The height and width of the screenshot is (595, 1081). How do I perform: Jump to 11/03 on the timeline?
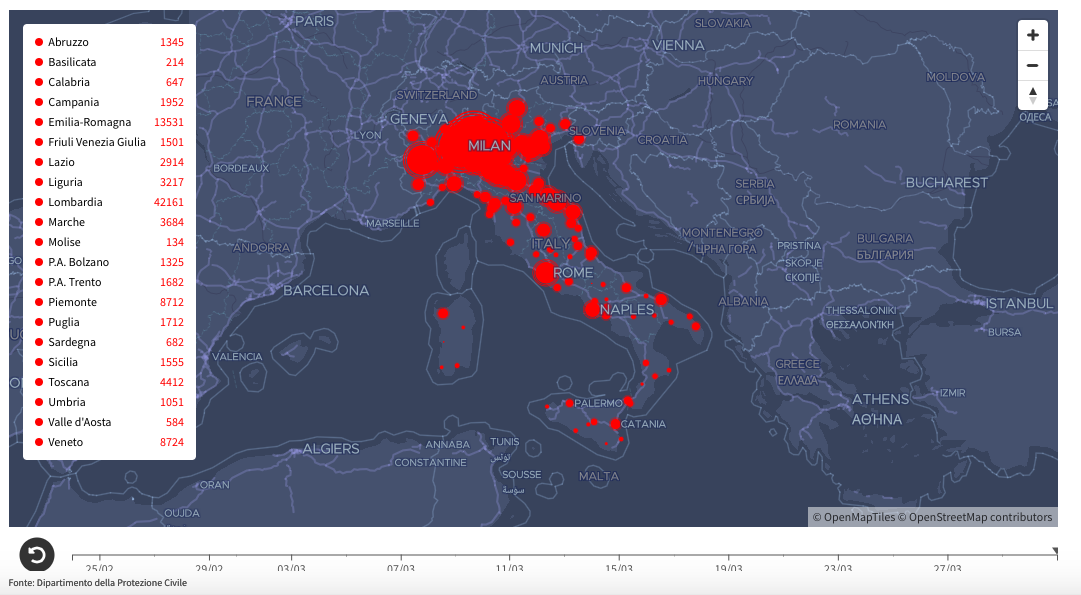(509, 568)
